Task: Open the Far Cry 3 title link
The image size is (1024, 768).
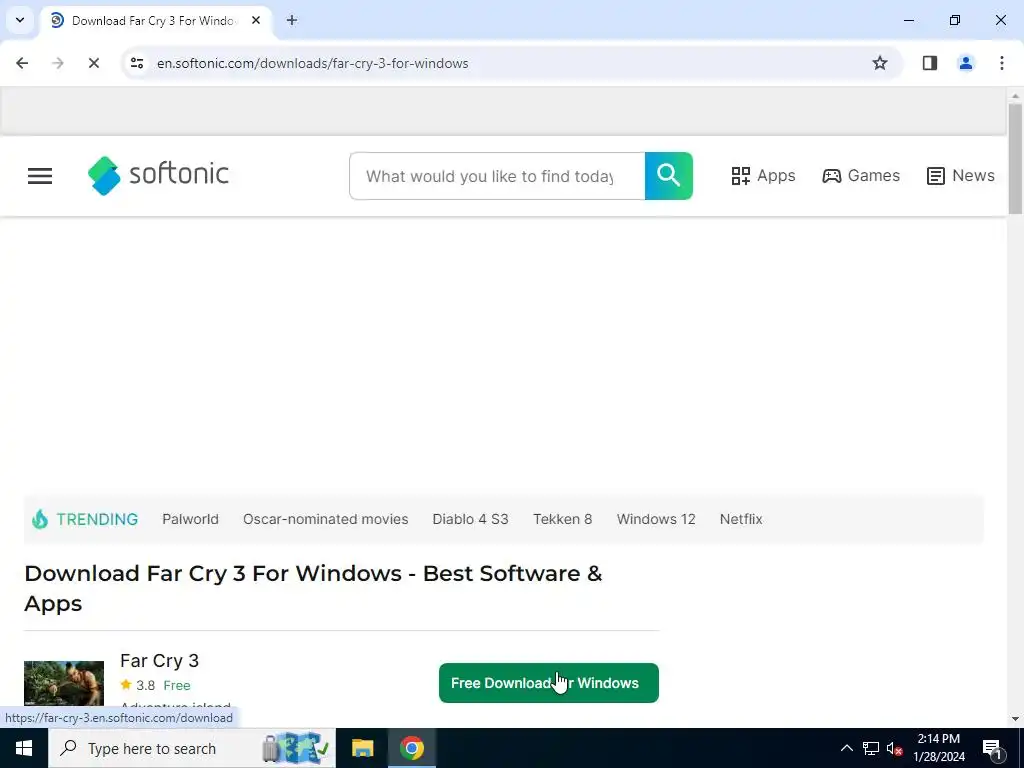Action: (x=159, y=660)
